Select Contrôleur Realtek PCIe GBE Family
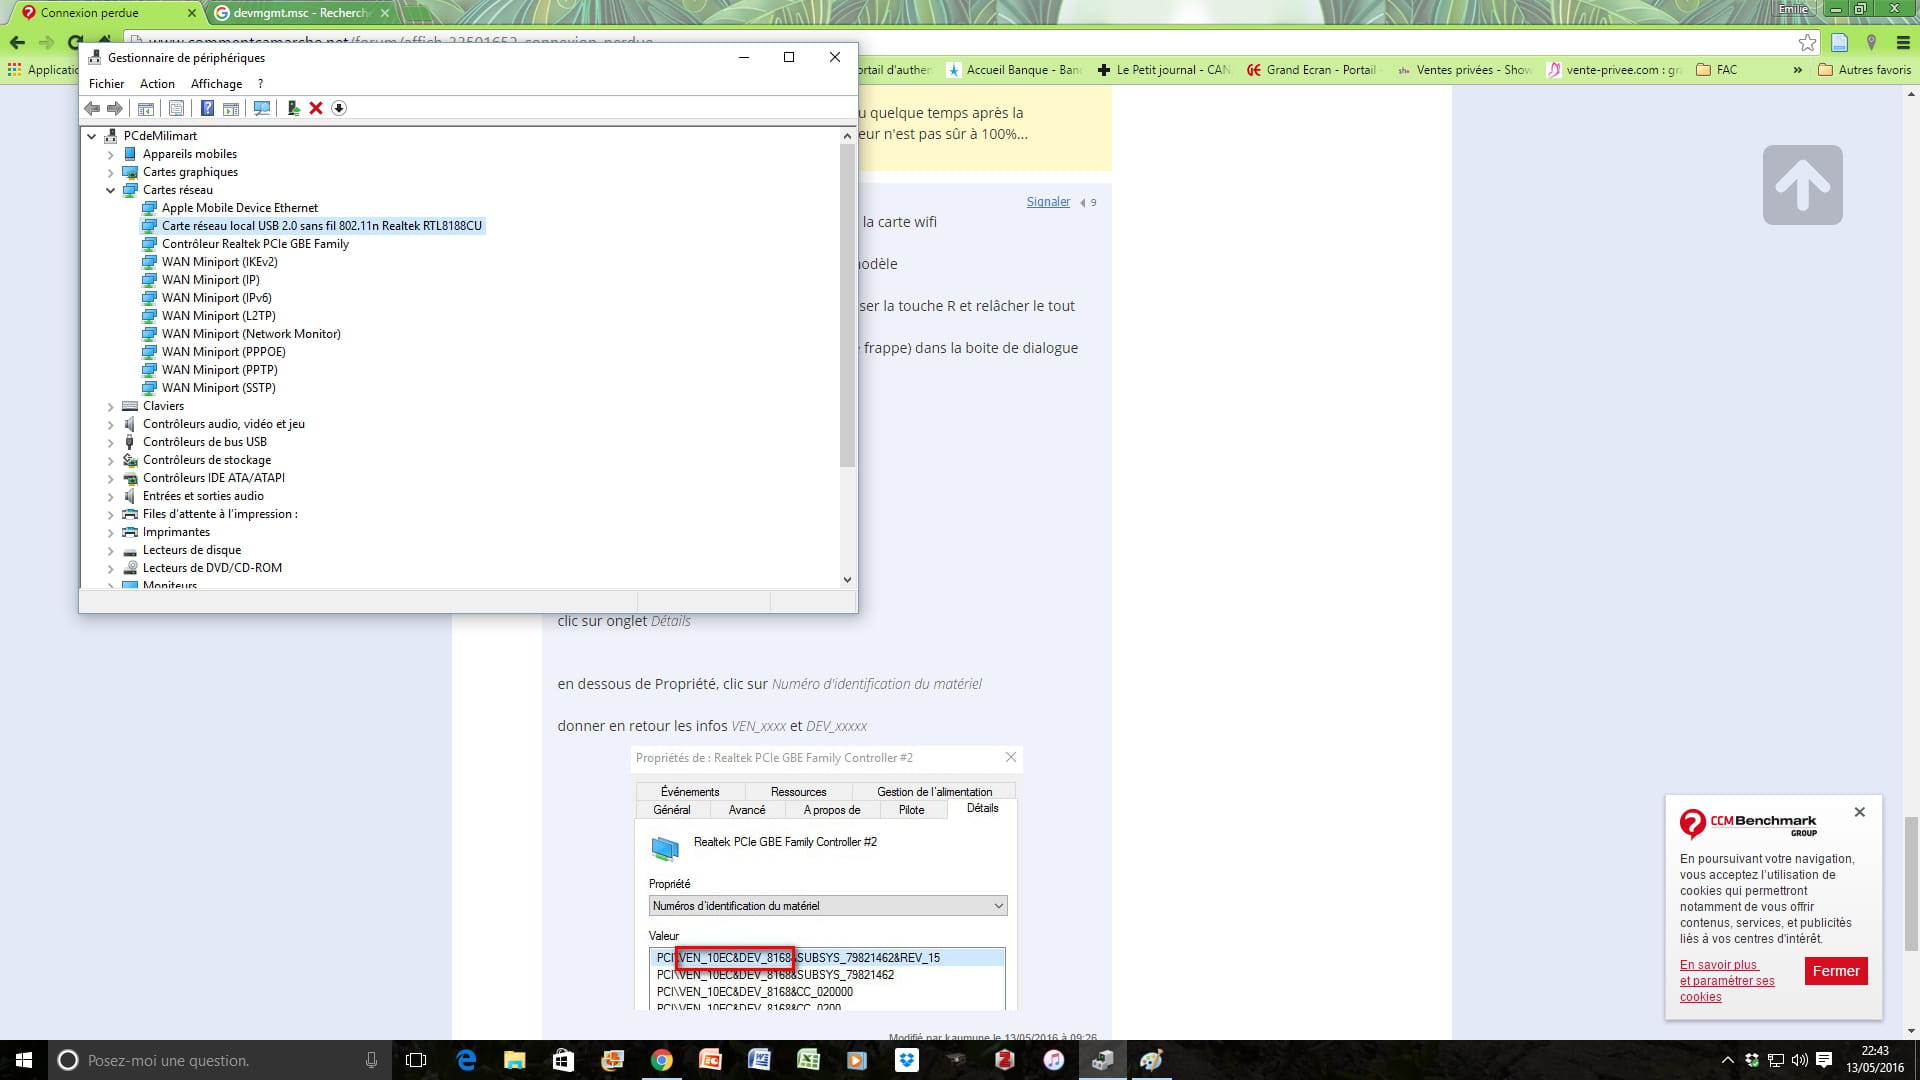The width and height of the screenshot is (1920, 1080). (255, 244)
